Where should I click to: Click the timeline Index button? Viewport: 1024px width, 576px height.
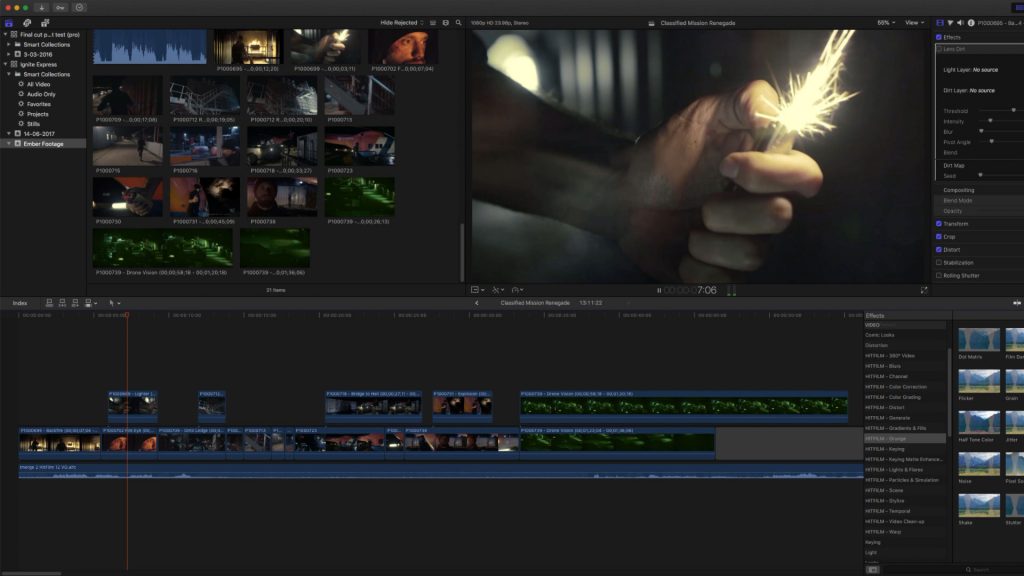[x=20, y=302]
